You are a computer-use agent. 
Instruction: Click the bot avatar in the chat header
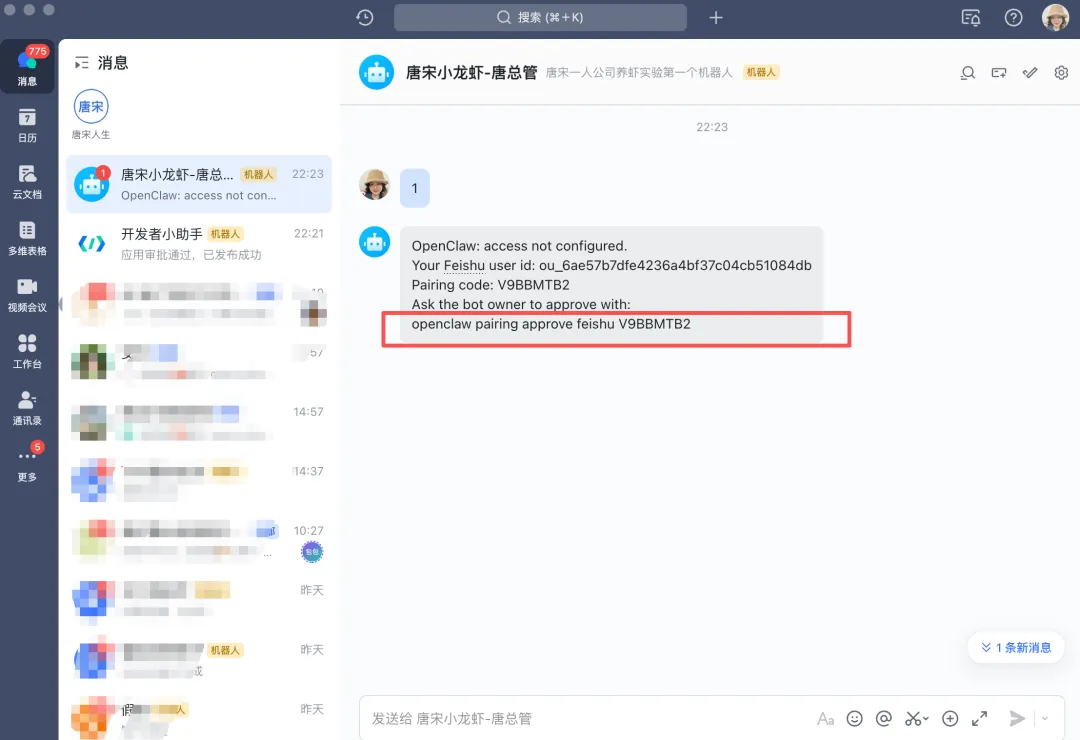point(376,72)
